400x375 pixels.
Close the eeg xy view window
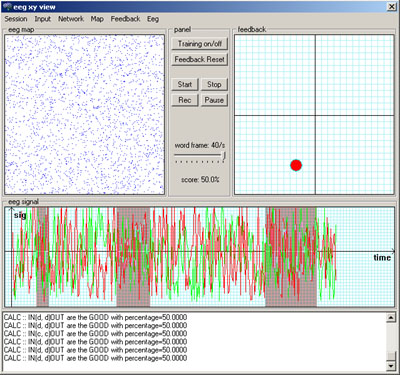coord(391,7)
